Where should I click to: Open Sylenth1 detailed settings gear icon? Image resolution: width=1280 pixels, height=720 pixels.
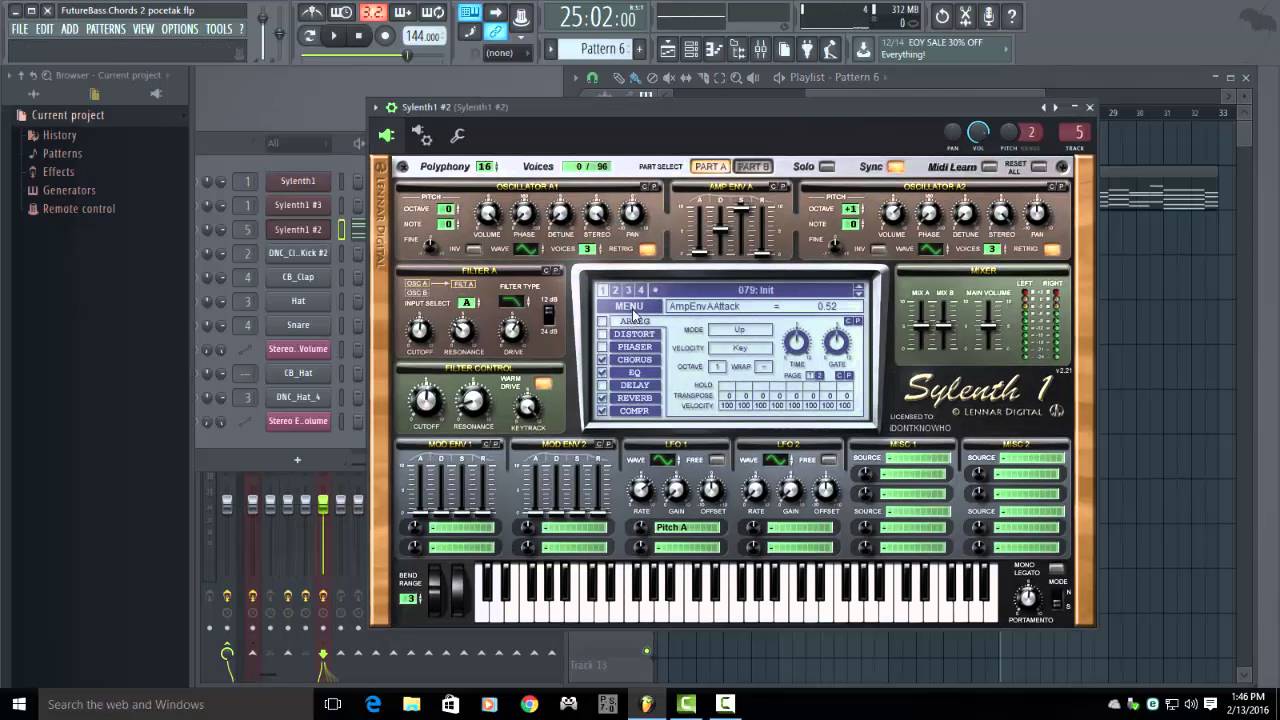tap(422, 136)
